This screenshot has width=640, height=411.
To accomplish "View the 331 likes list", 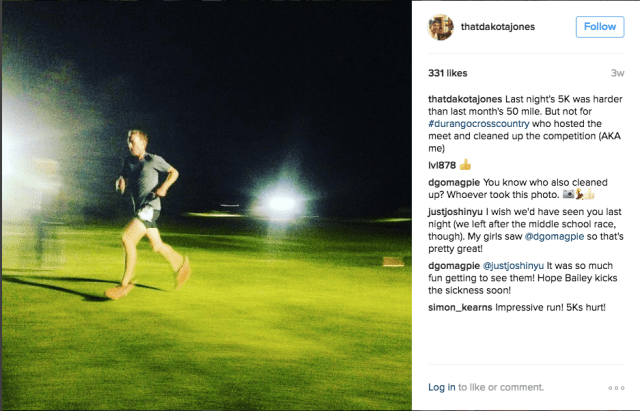I will point(449,73).
